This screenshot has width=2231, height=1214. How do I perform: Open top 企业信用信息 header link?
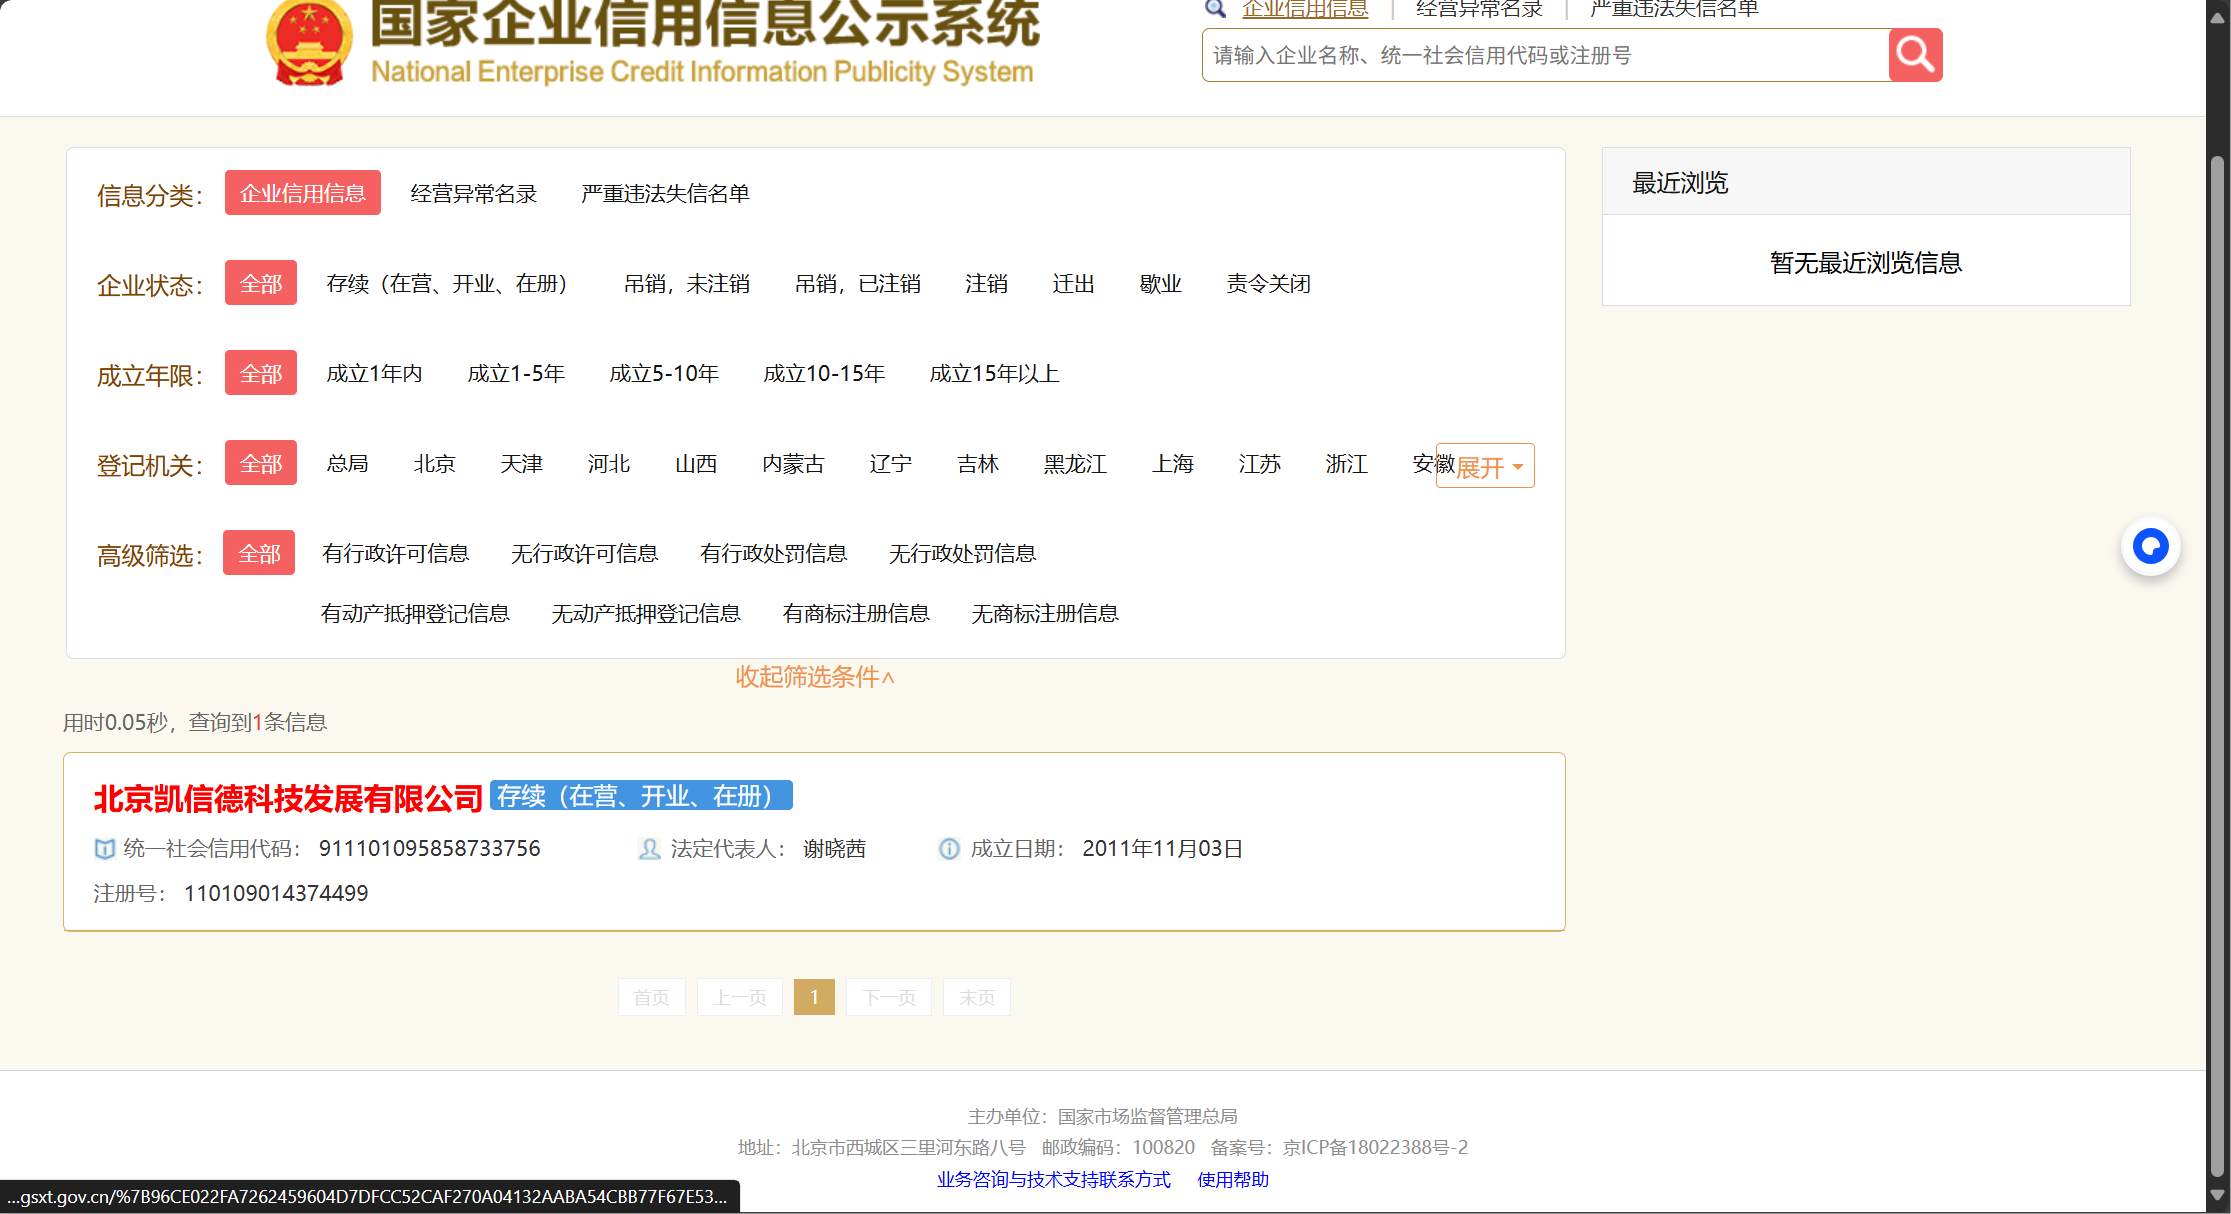pos(1305,9)
